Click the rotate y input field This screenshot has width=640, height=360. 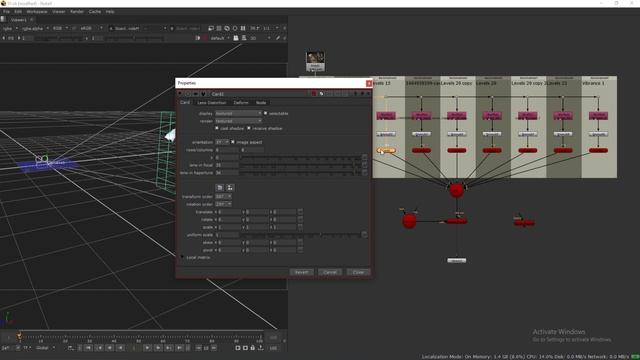(x=257, y=220)
